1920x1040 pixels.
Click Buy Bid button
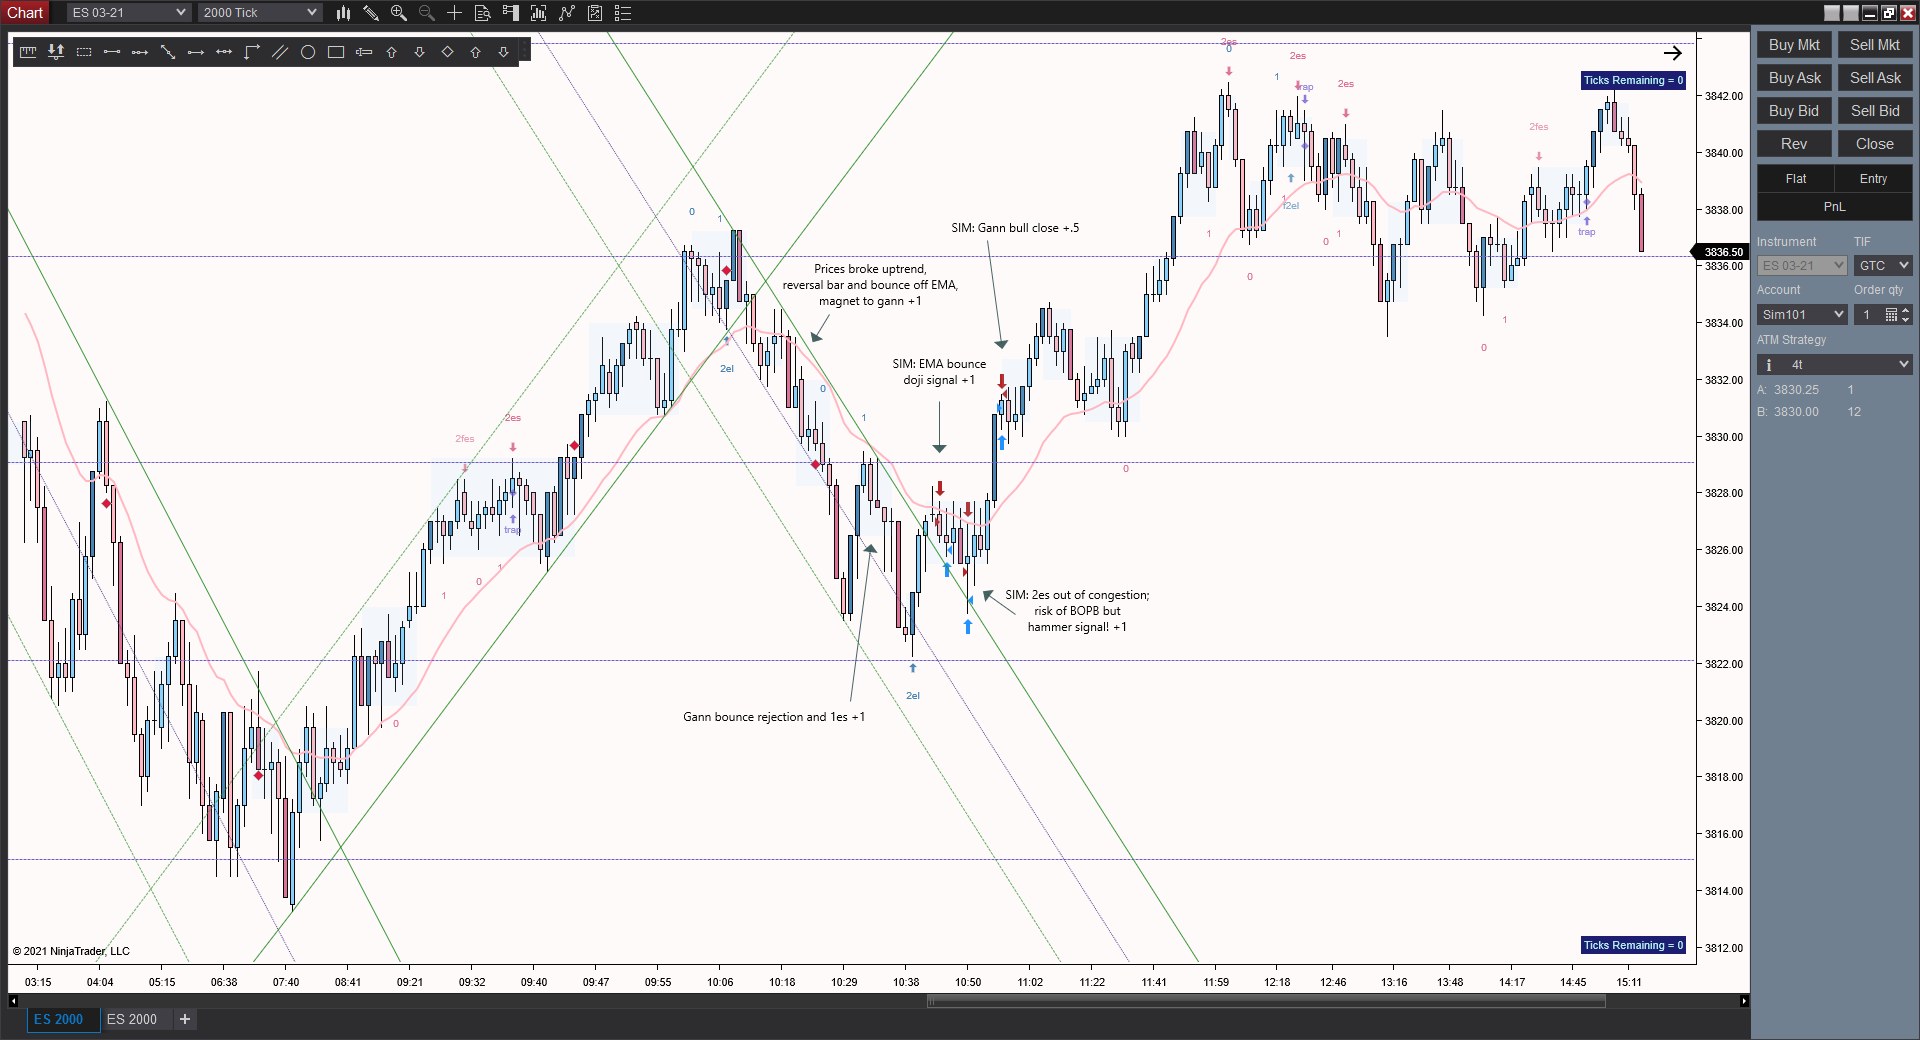click(x=1794, y=111)
